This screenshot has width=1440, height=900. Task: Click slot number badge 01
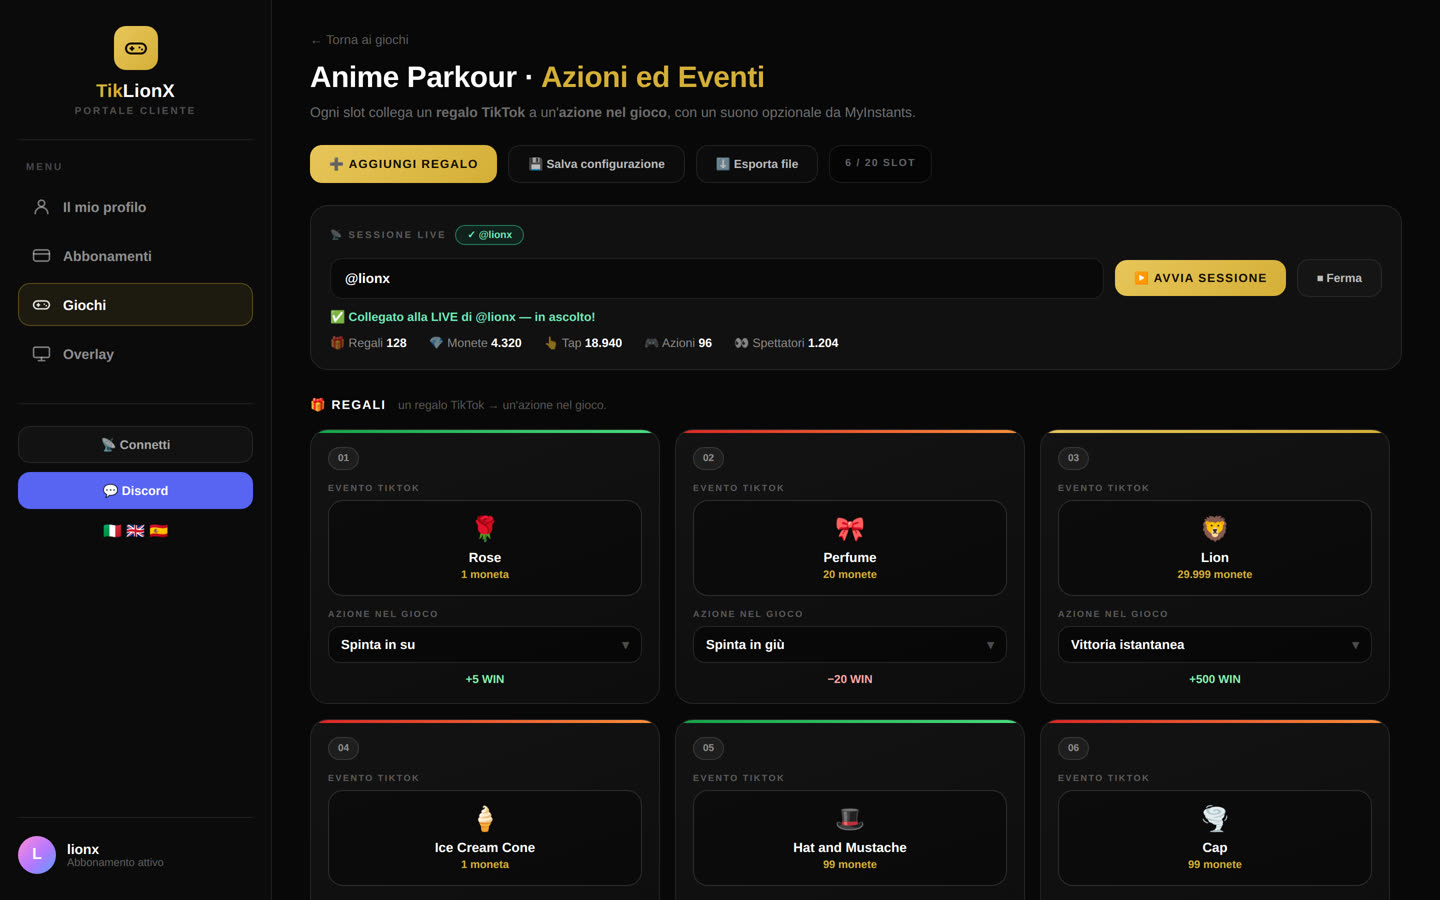coord(343,458)
